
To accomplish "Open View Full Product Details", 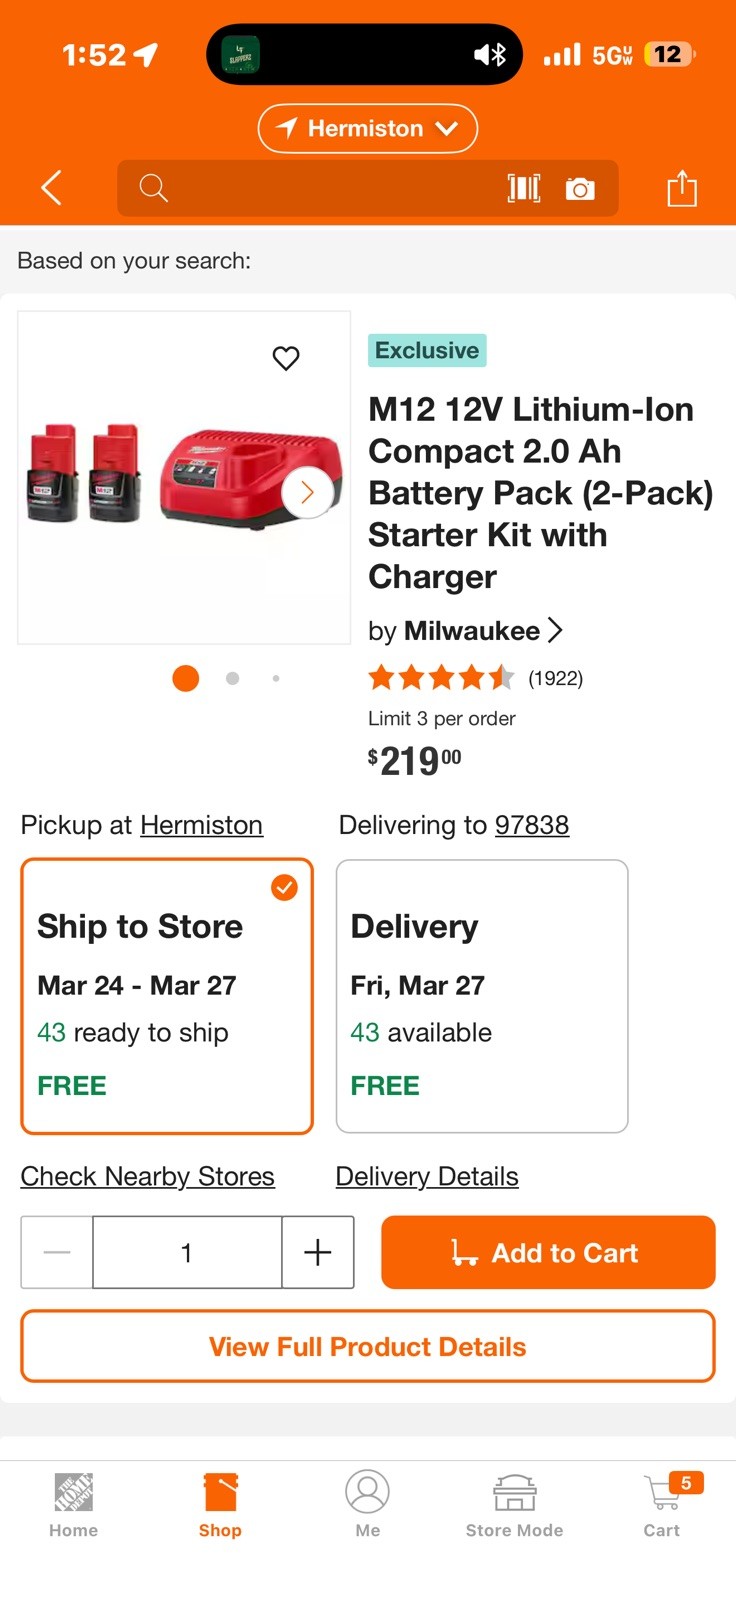I will (x=367, y=1346).
